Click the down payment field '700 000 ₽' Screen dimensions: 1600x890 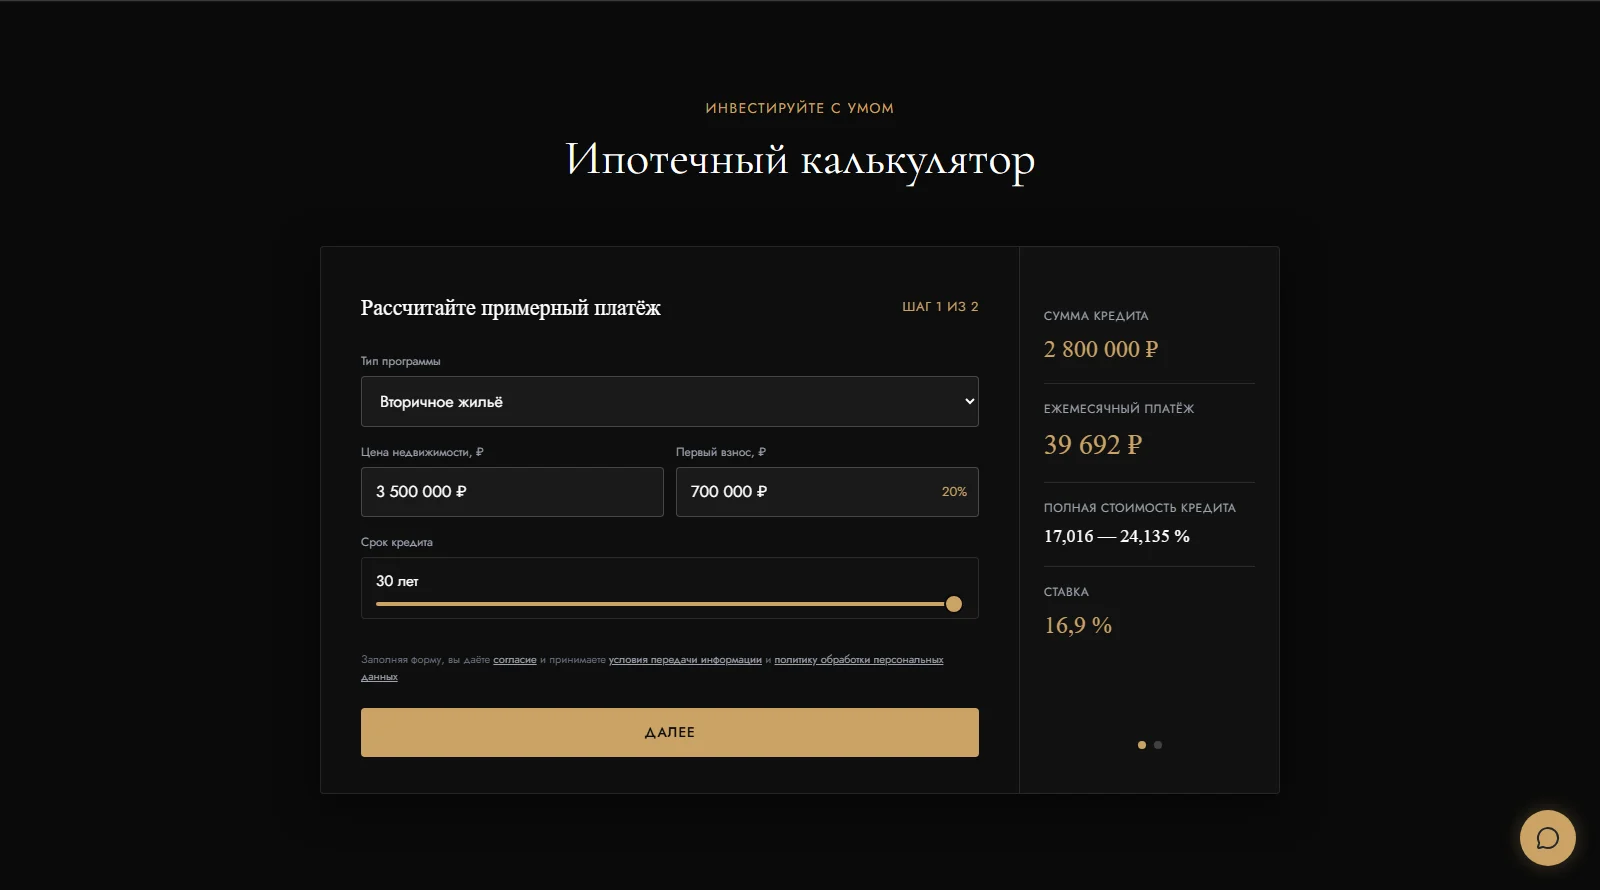tap(827, 492)
